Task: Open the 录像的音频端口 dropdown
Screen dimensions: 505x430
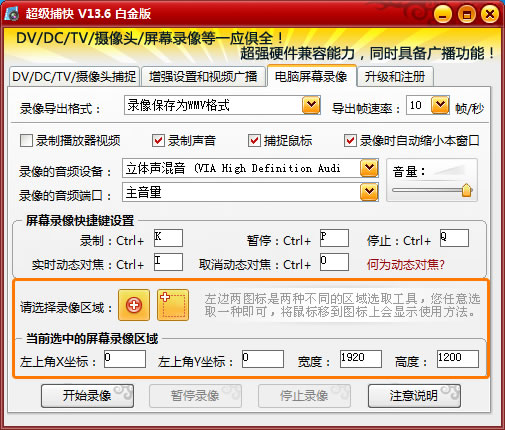Action: 369,192
